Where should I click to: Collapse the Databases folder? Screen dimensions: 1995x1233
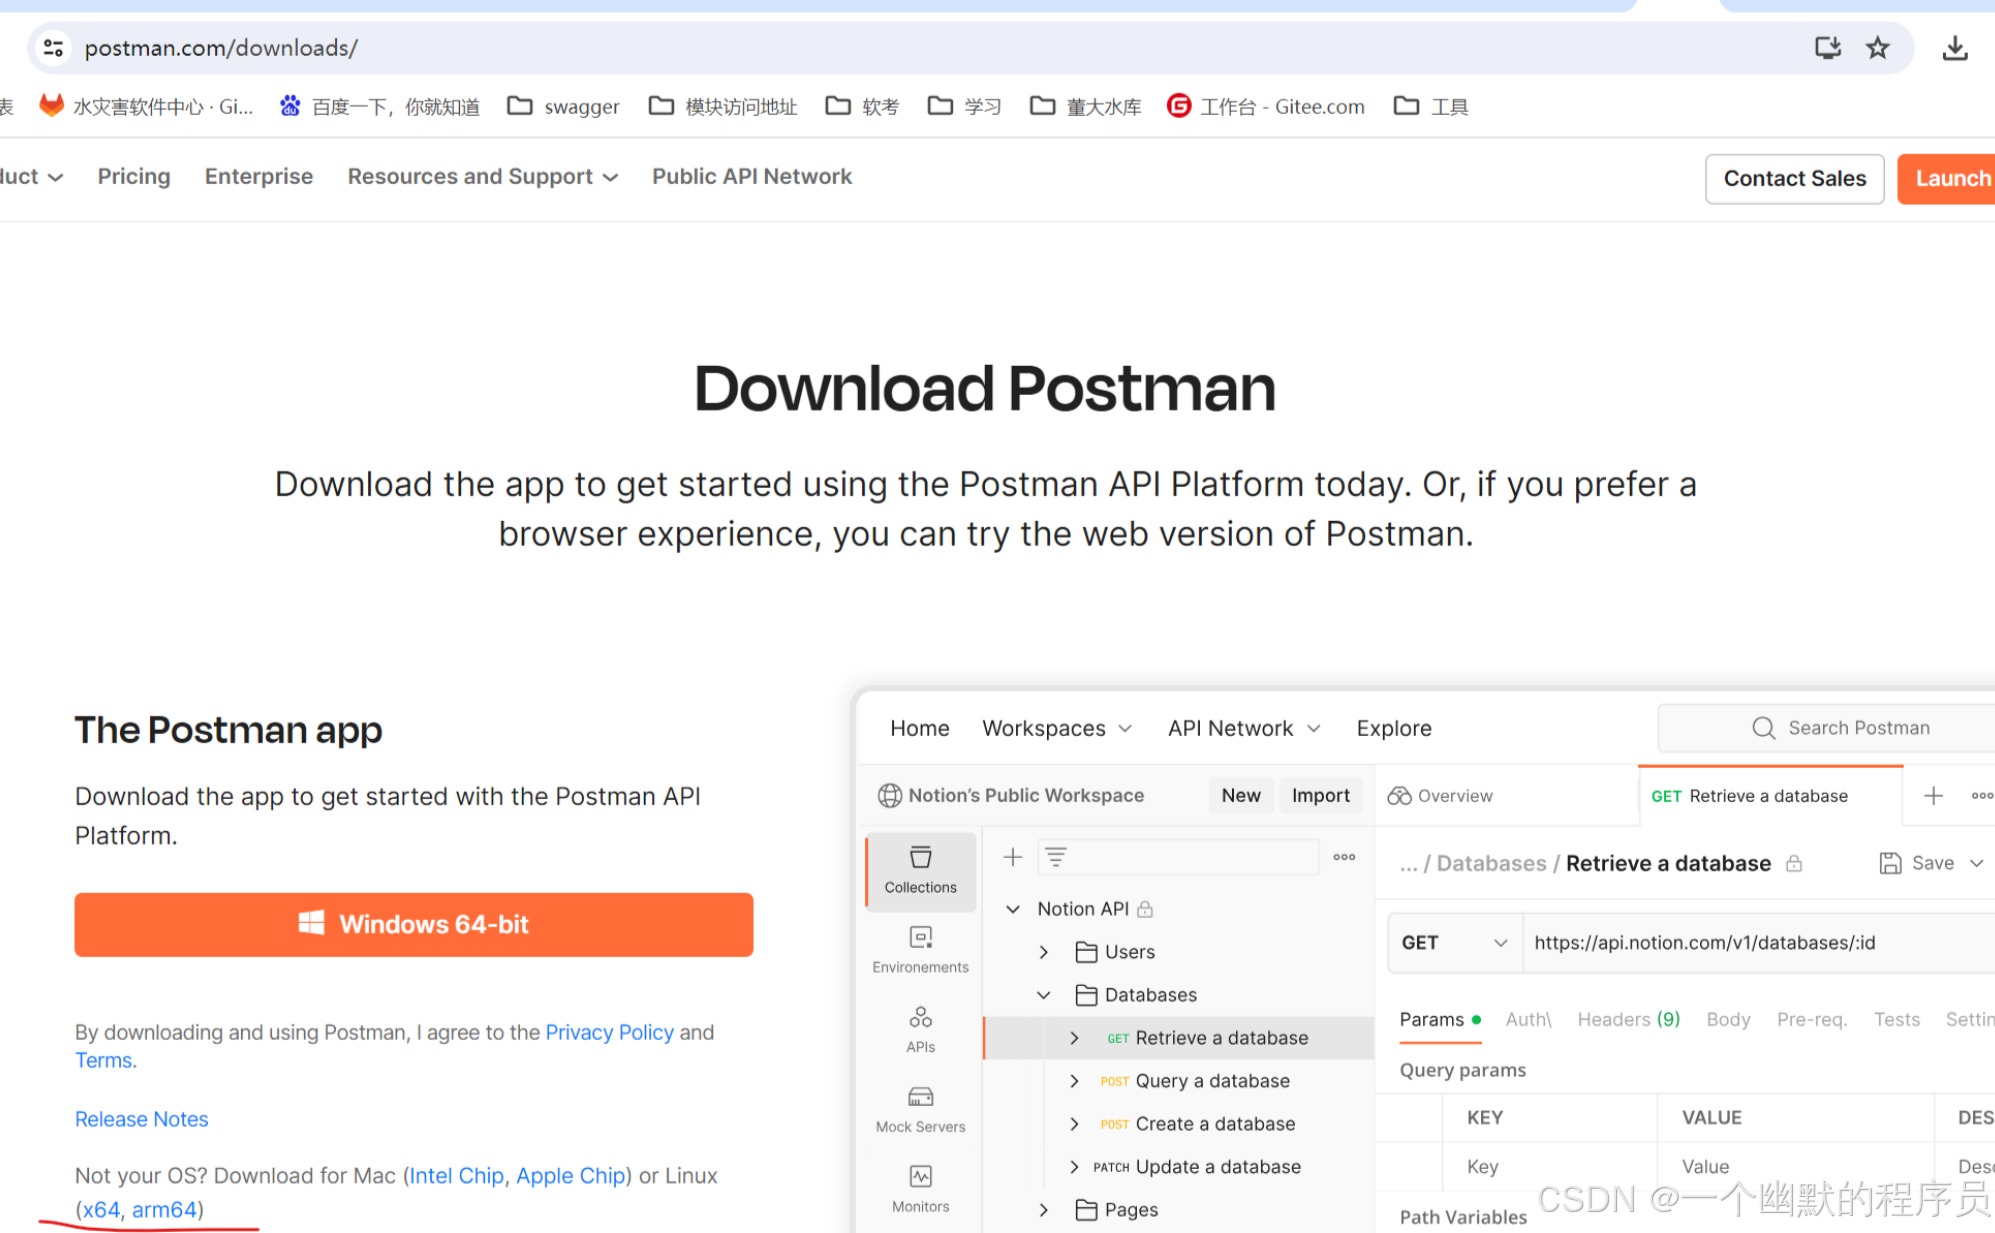point(1043,995)
